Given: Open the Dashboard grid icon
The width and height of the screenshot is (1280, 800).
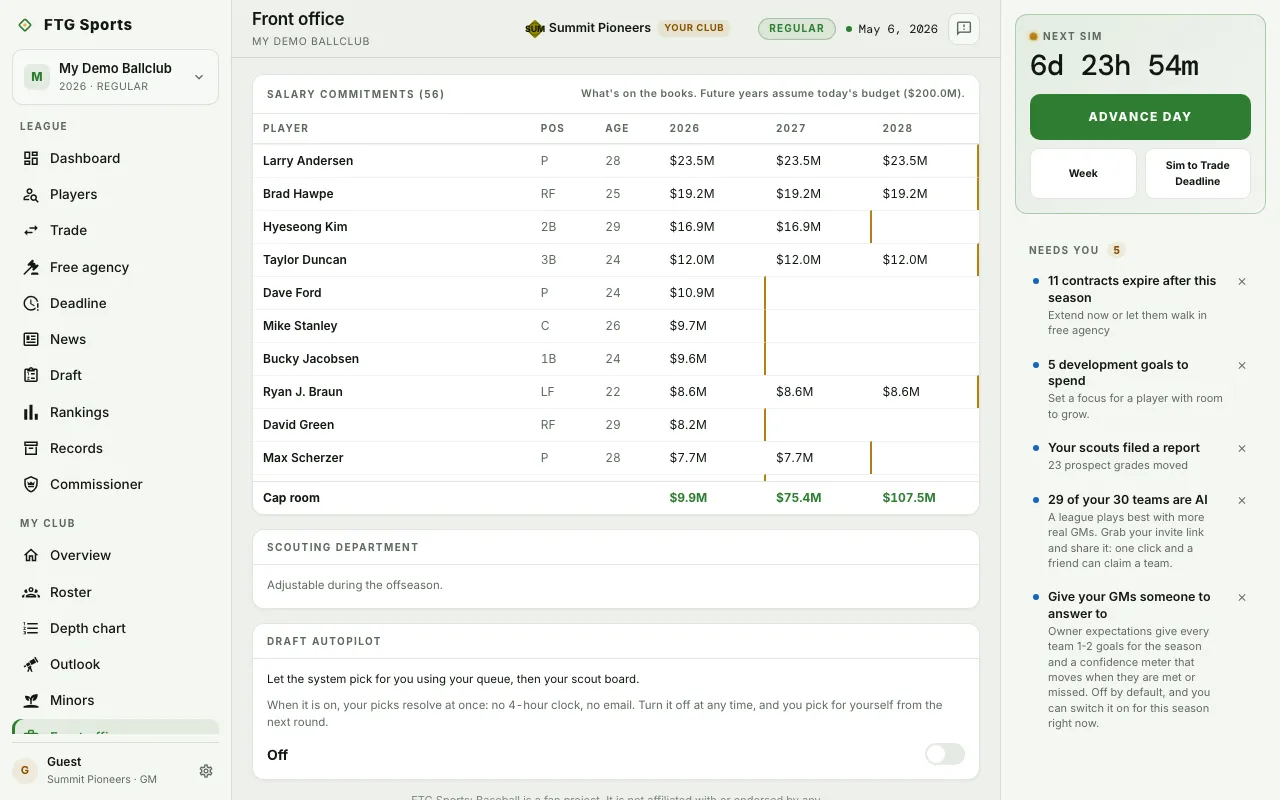Looking at the screenshot, I should point(31,158).
